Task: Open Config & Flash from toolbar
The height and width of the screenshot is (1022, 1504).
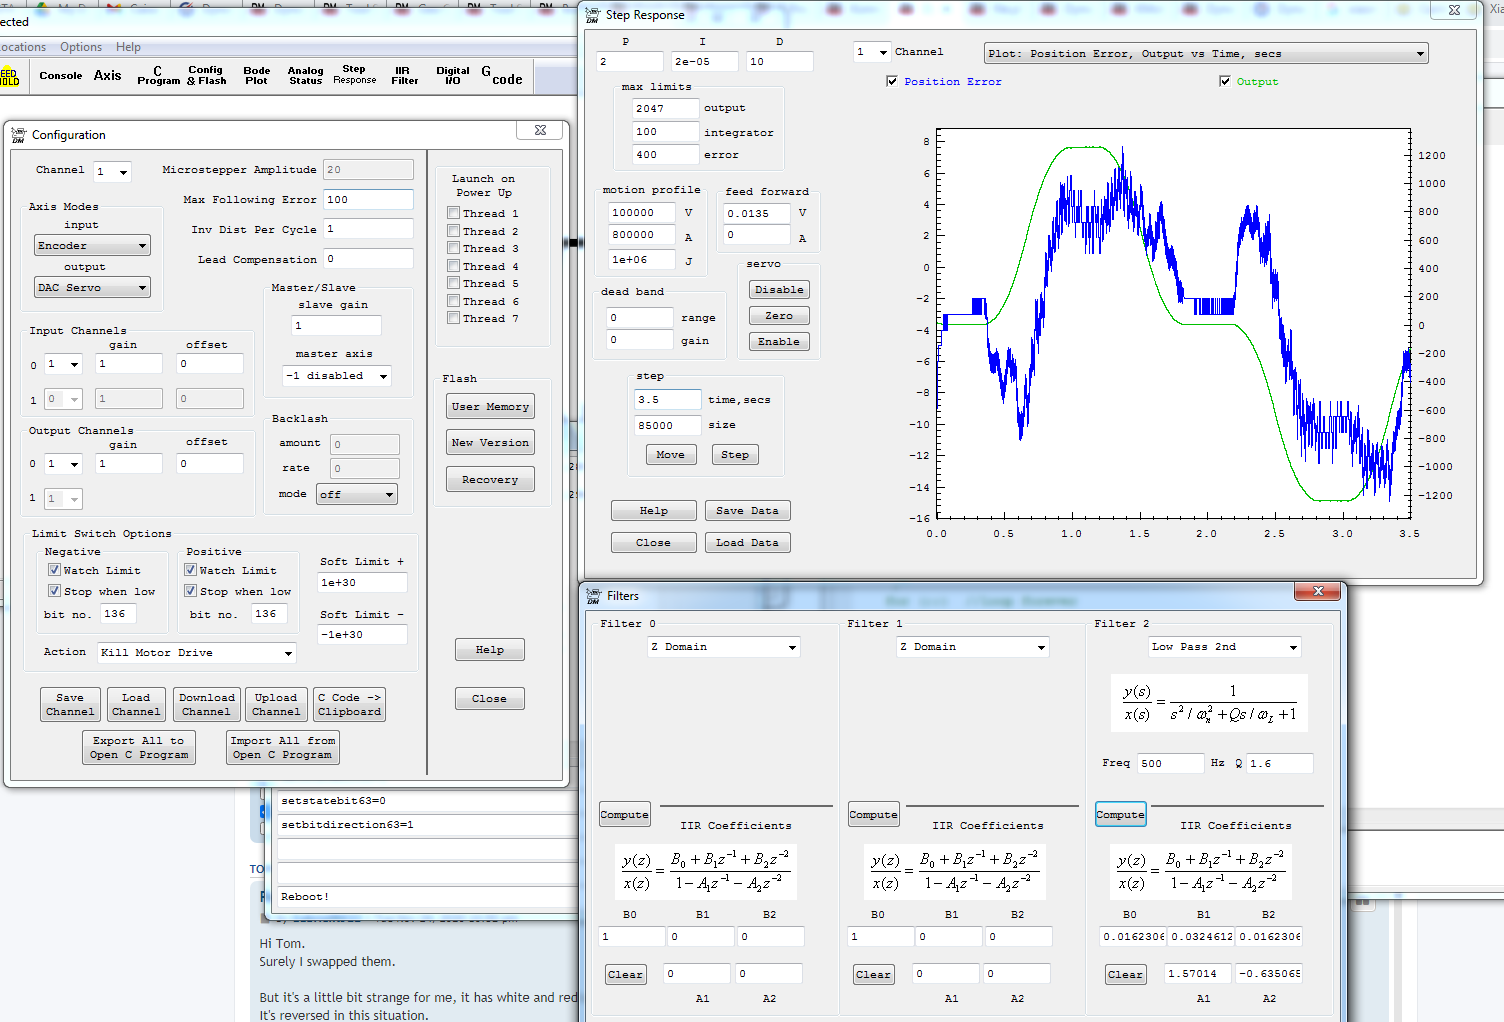Action: (206, 76)
